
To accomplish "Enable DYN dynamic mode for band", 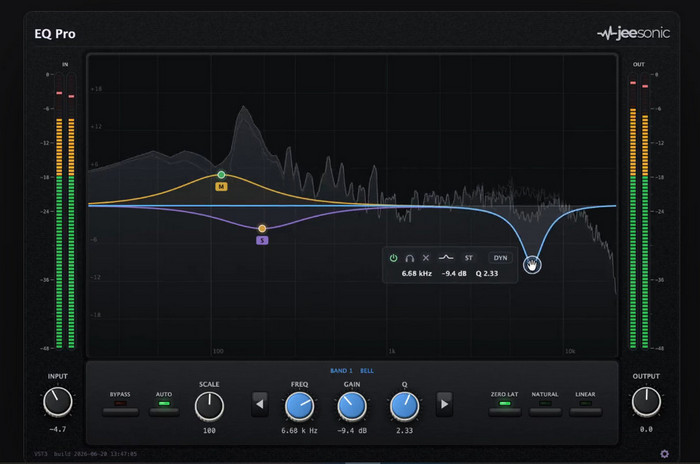I will pos(500,258).
